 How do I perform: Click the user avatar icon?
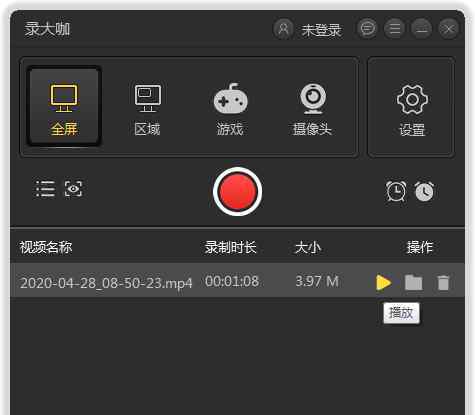point(283,29)
